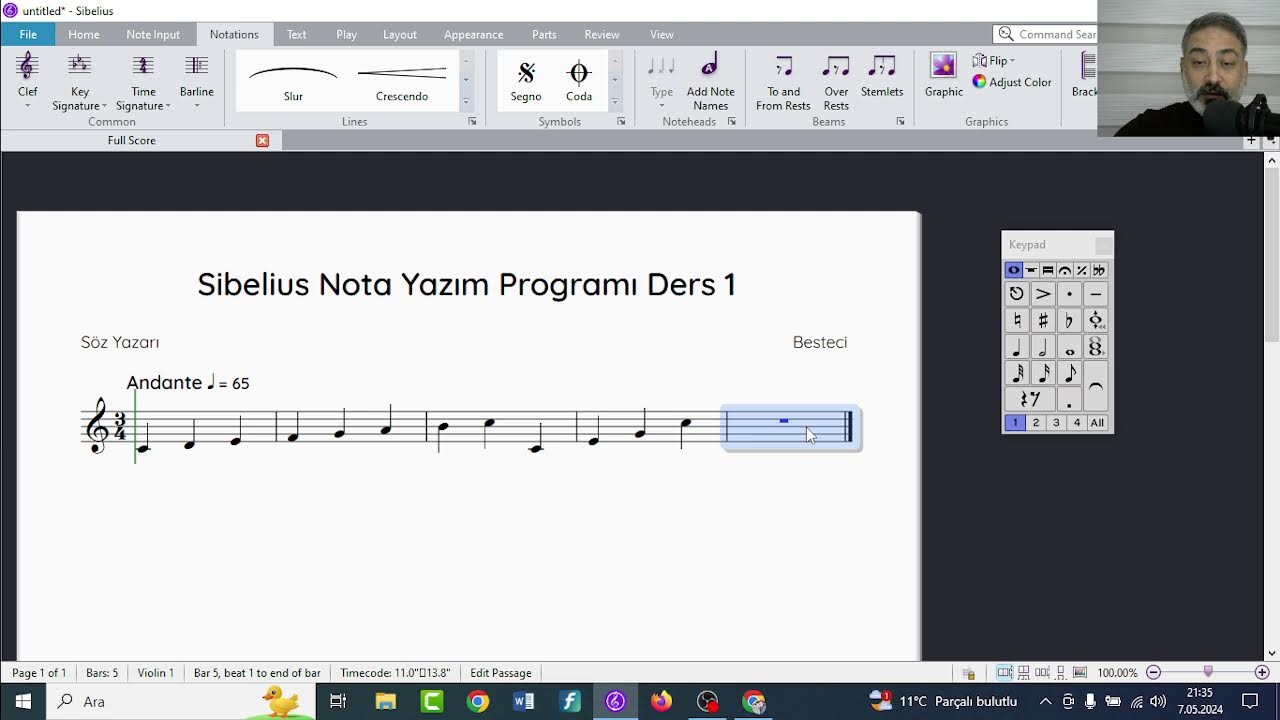Open the Home ribbon tab
The height and width of the screenshot is (720, 1280).
click(x=84, y=34)
